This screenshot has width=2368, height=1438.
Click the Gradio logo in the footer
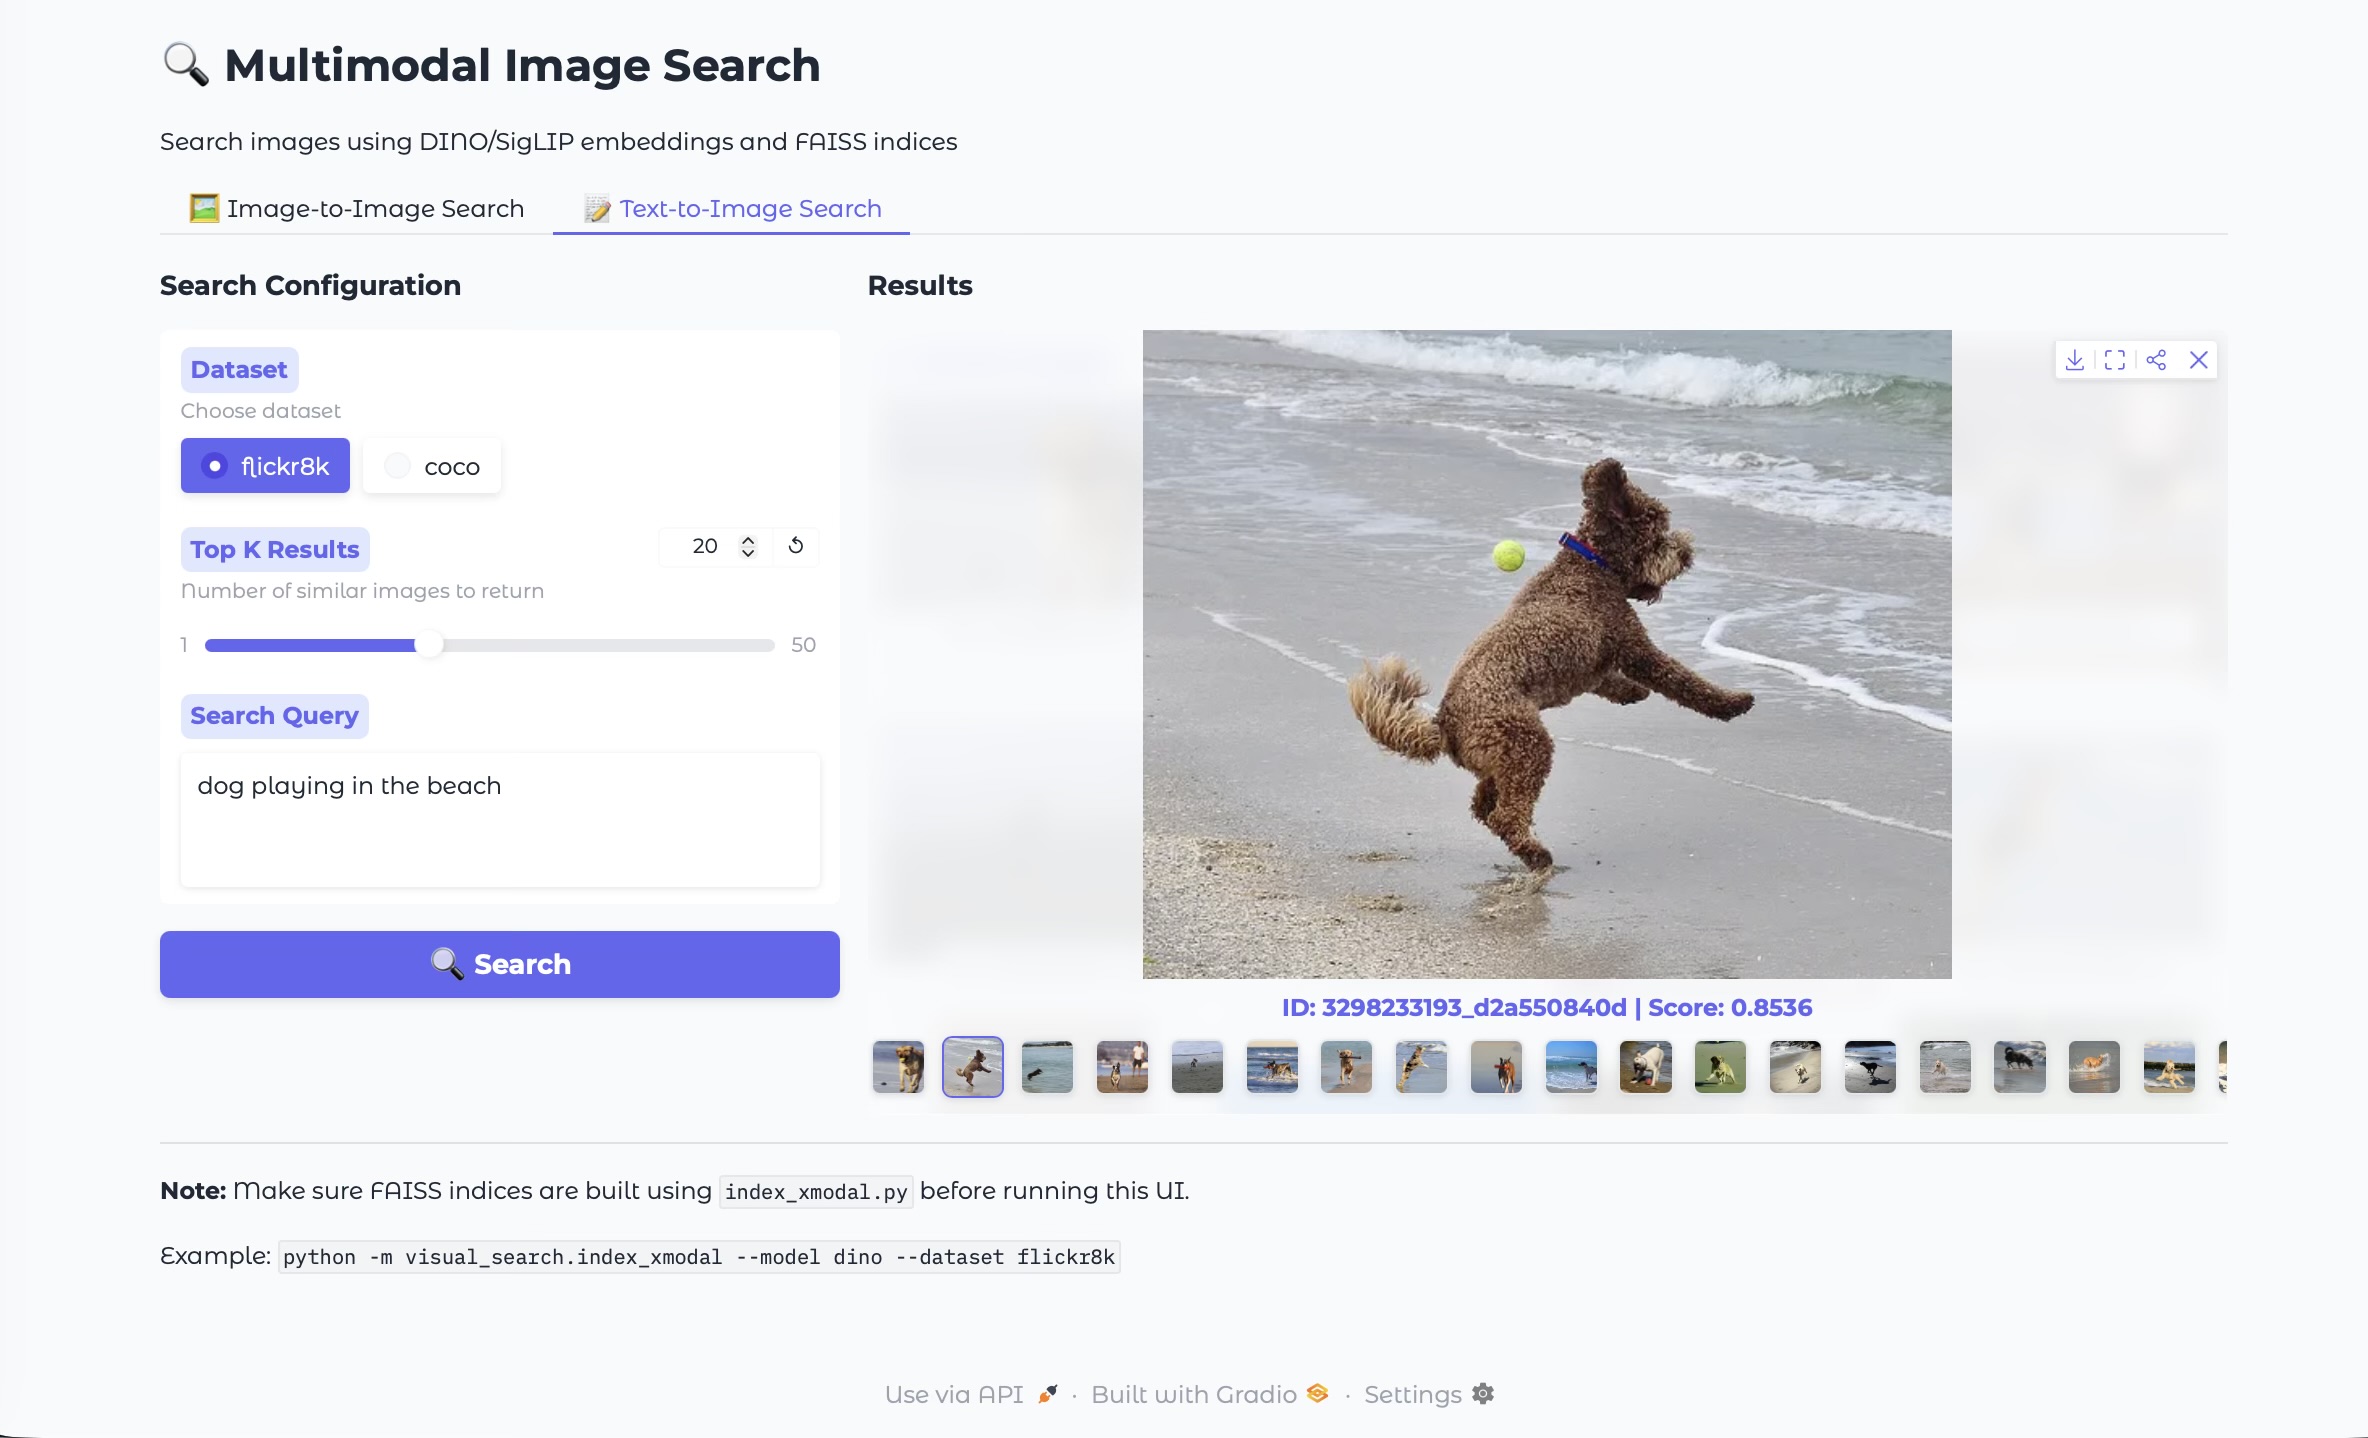click(x=1316, y=1393)
